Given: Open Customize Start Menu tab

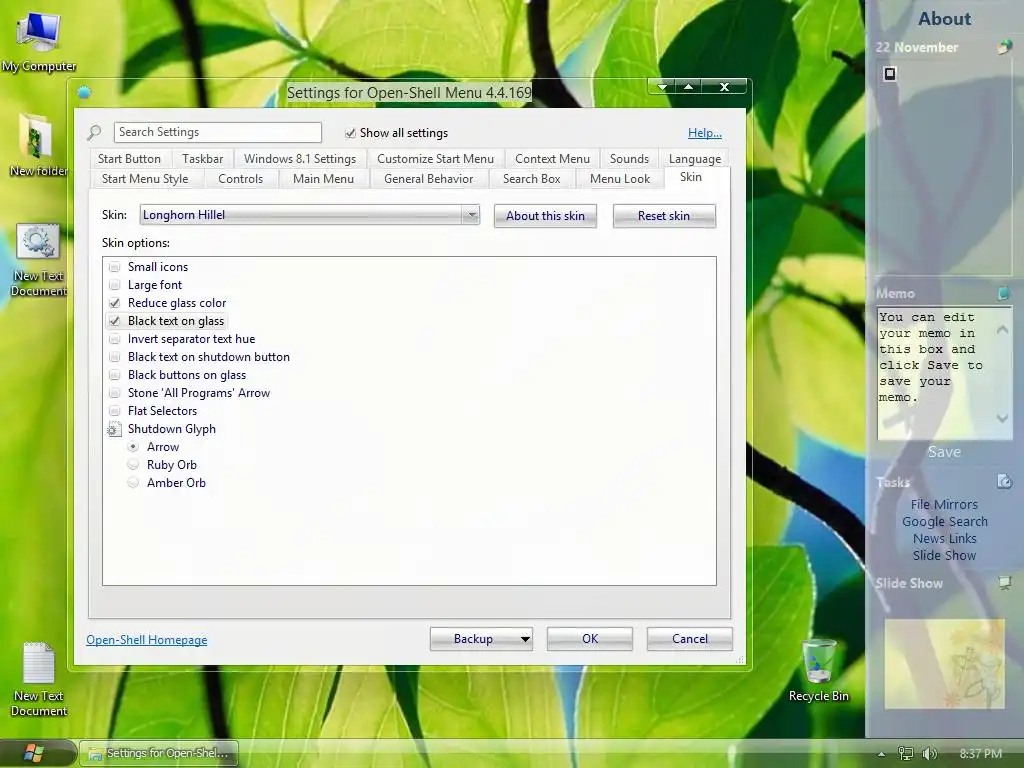Looking at the screenshot, I should 436,159.
